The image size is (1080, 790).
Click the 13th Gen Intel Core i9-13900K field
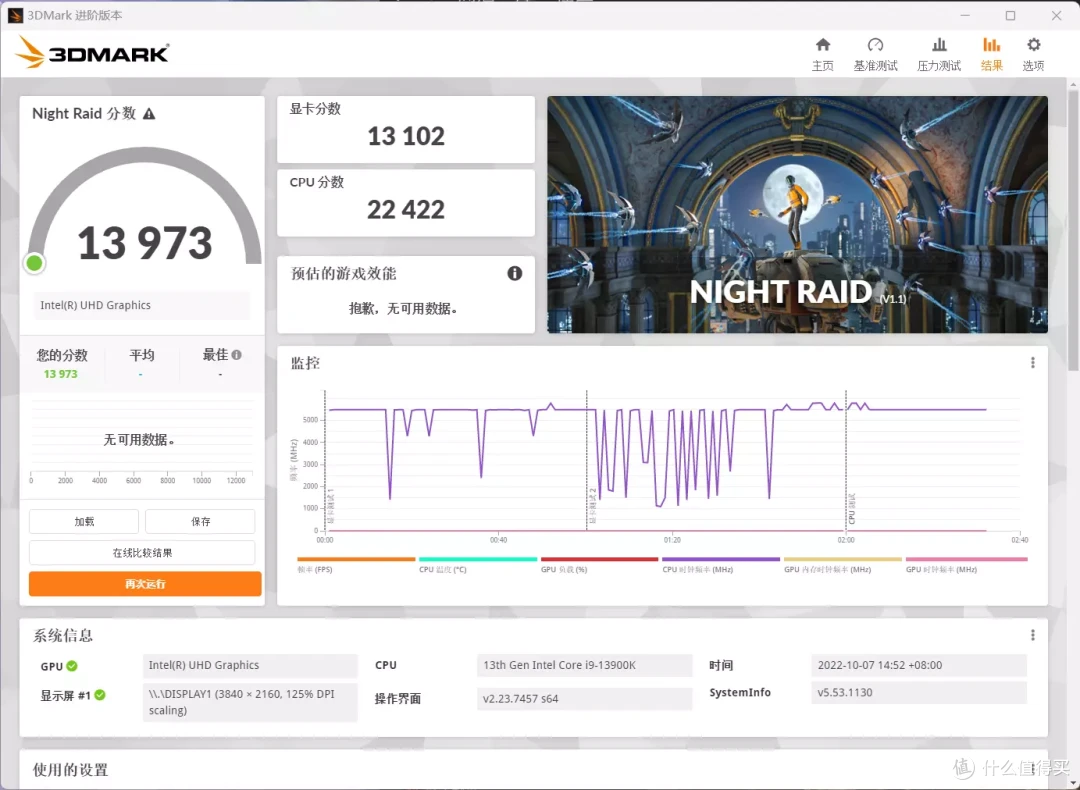(584, 665)
